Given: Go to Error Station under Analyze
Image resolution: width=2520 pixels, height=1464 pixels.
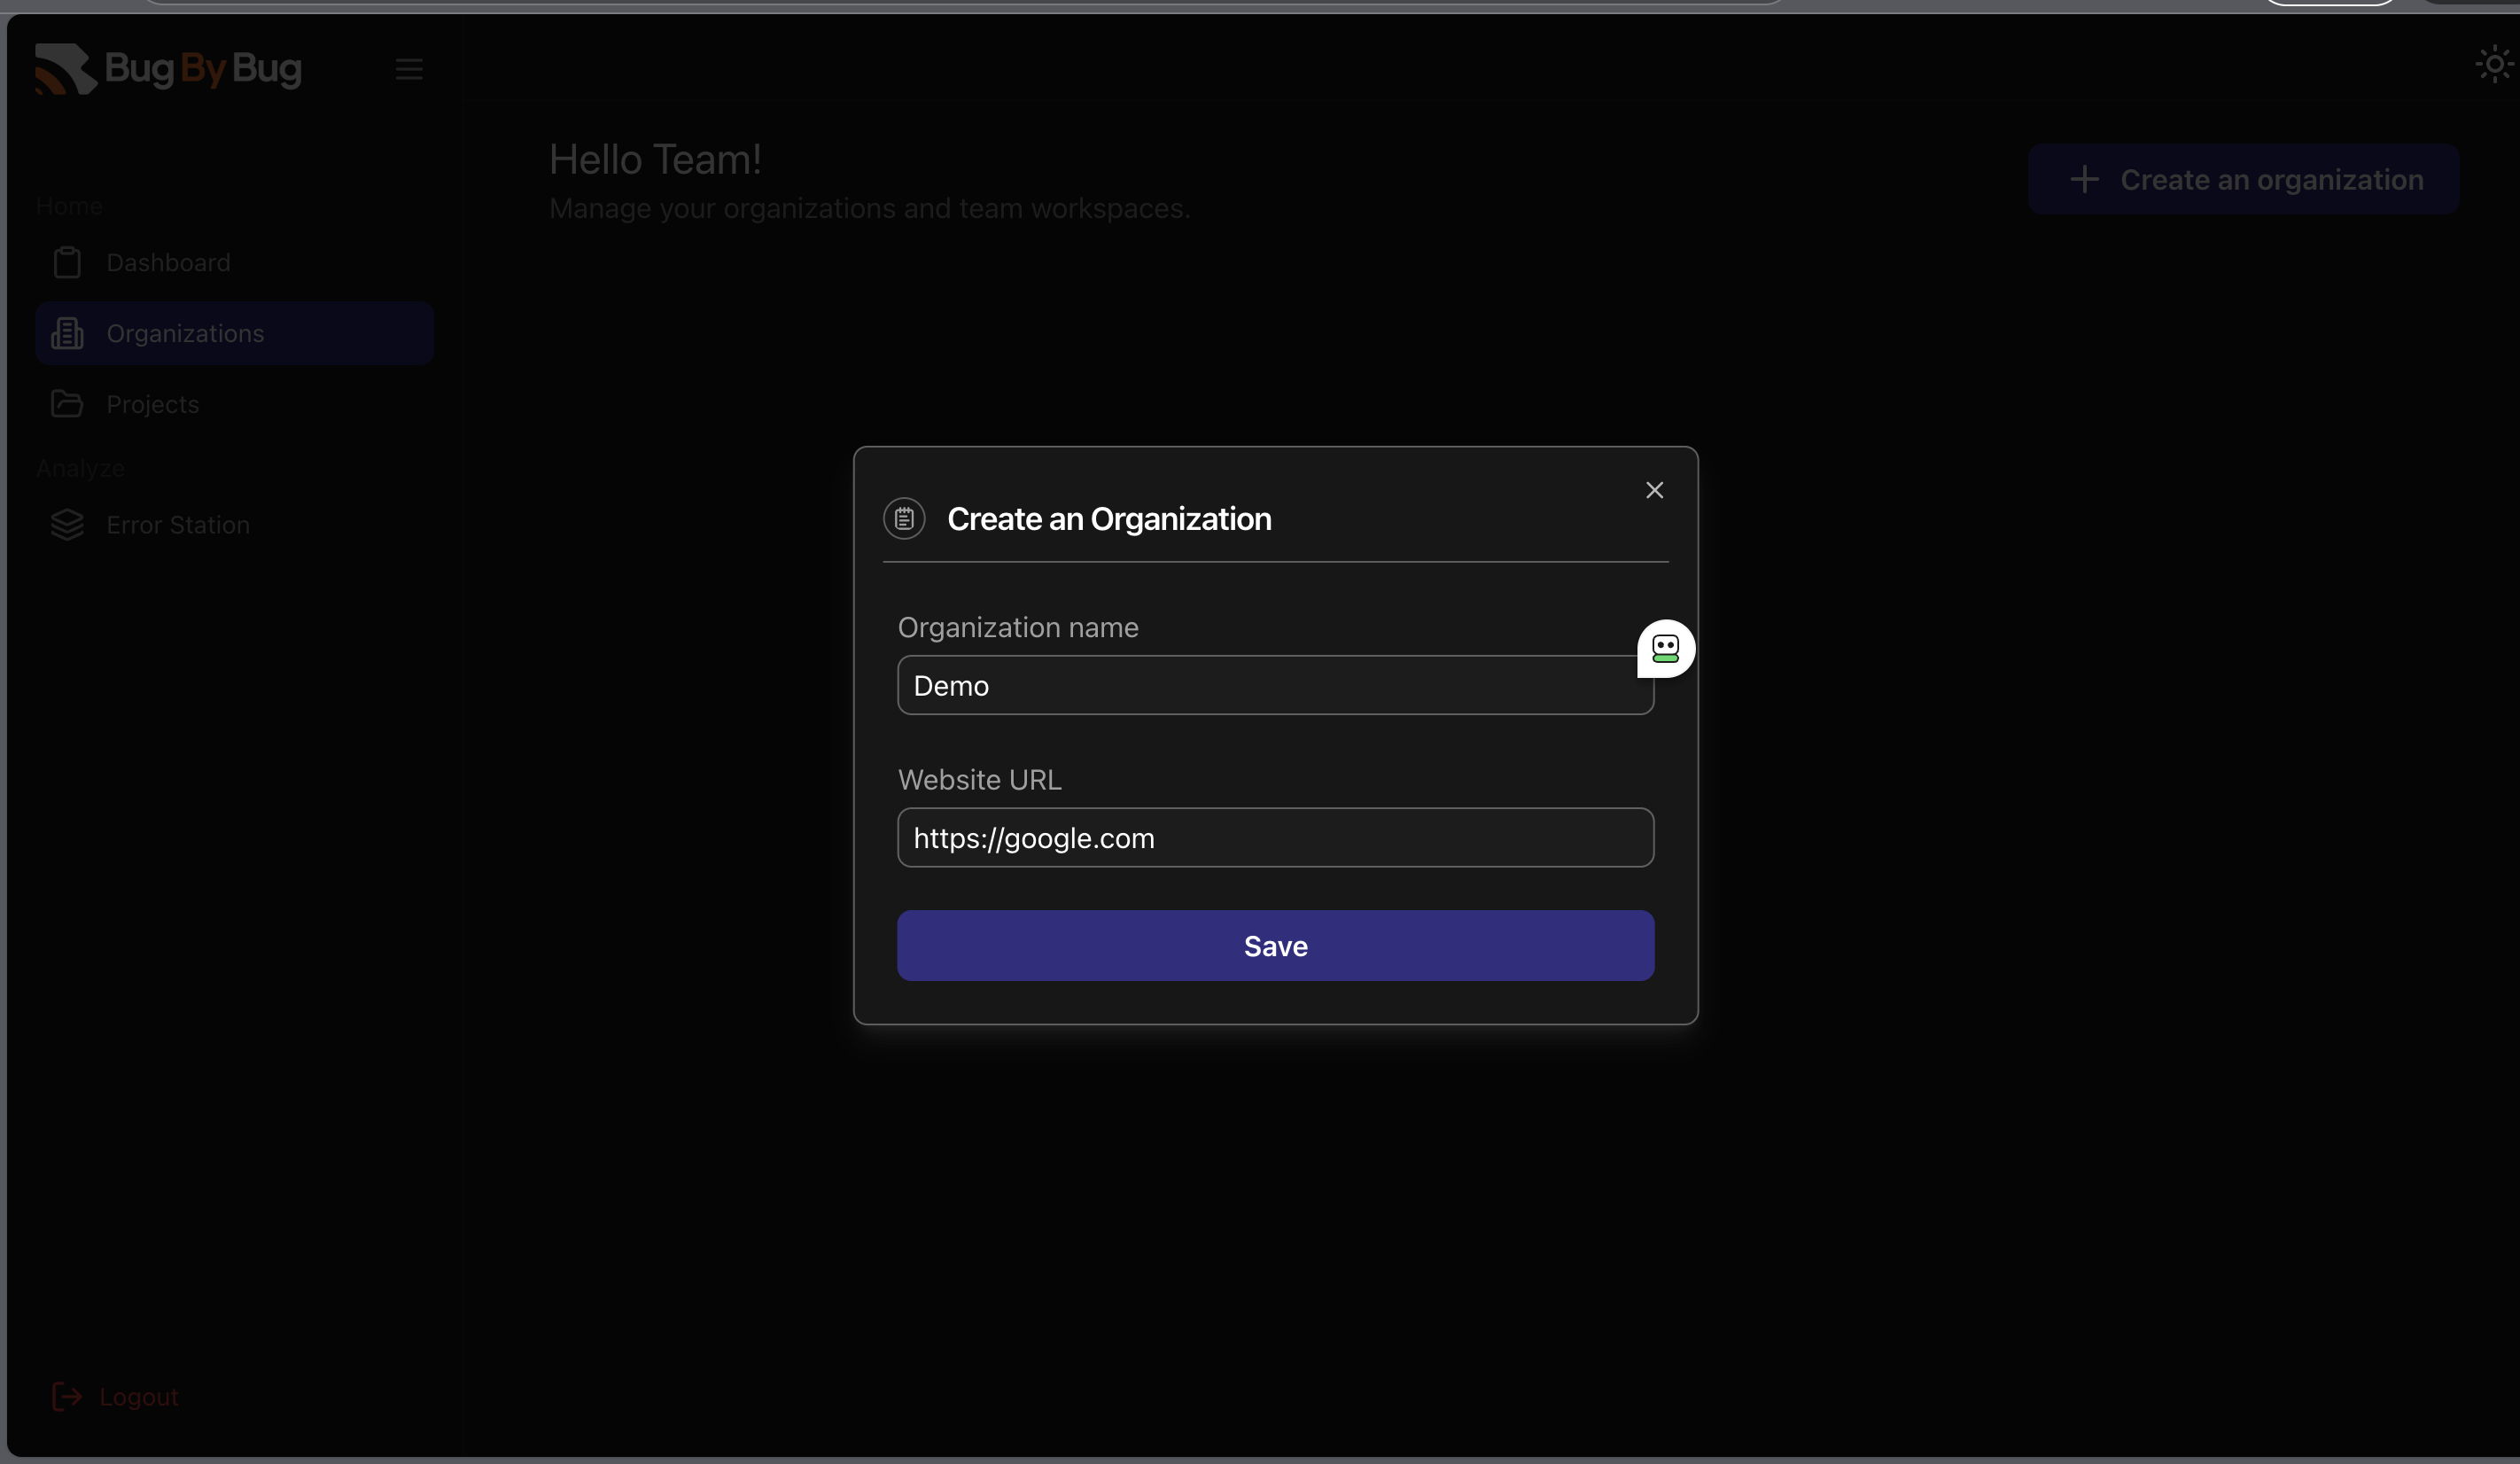Looking at the screenshot, I should pyautogui.click(x=178, y=525).
